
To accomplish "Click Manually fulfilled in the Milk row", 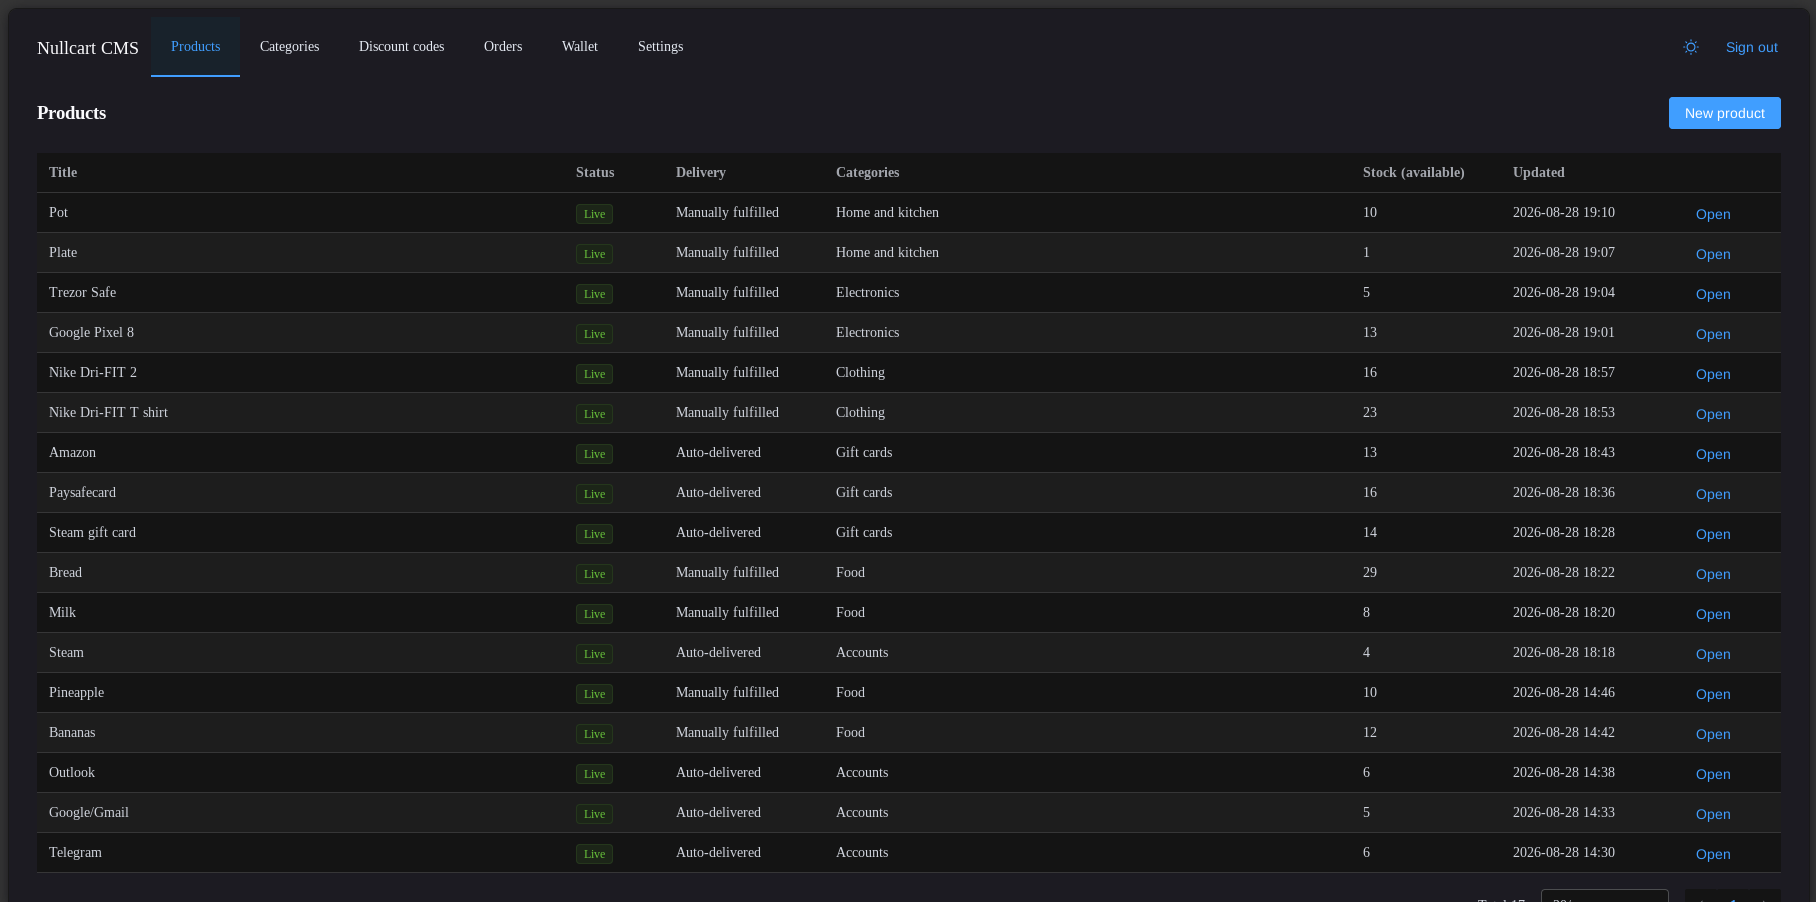I will point(727,612).
